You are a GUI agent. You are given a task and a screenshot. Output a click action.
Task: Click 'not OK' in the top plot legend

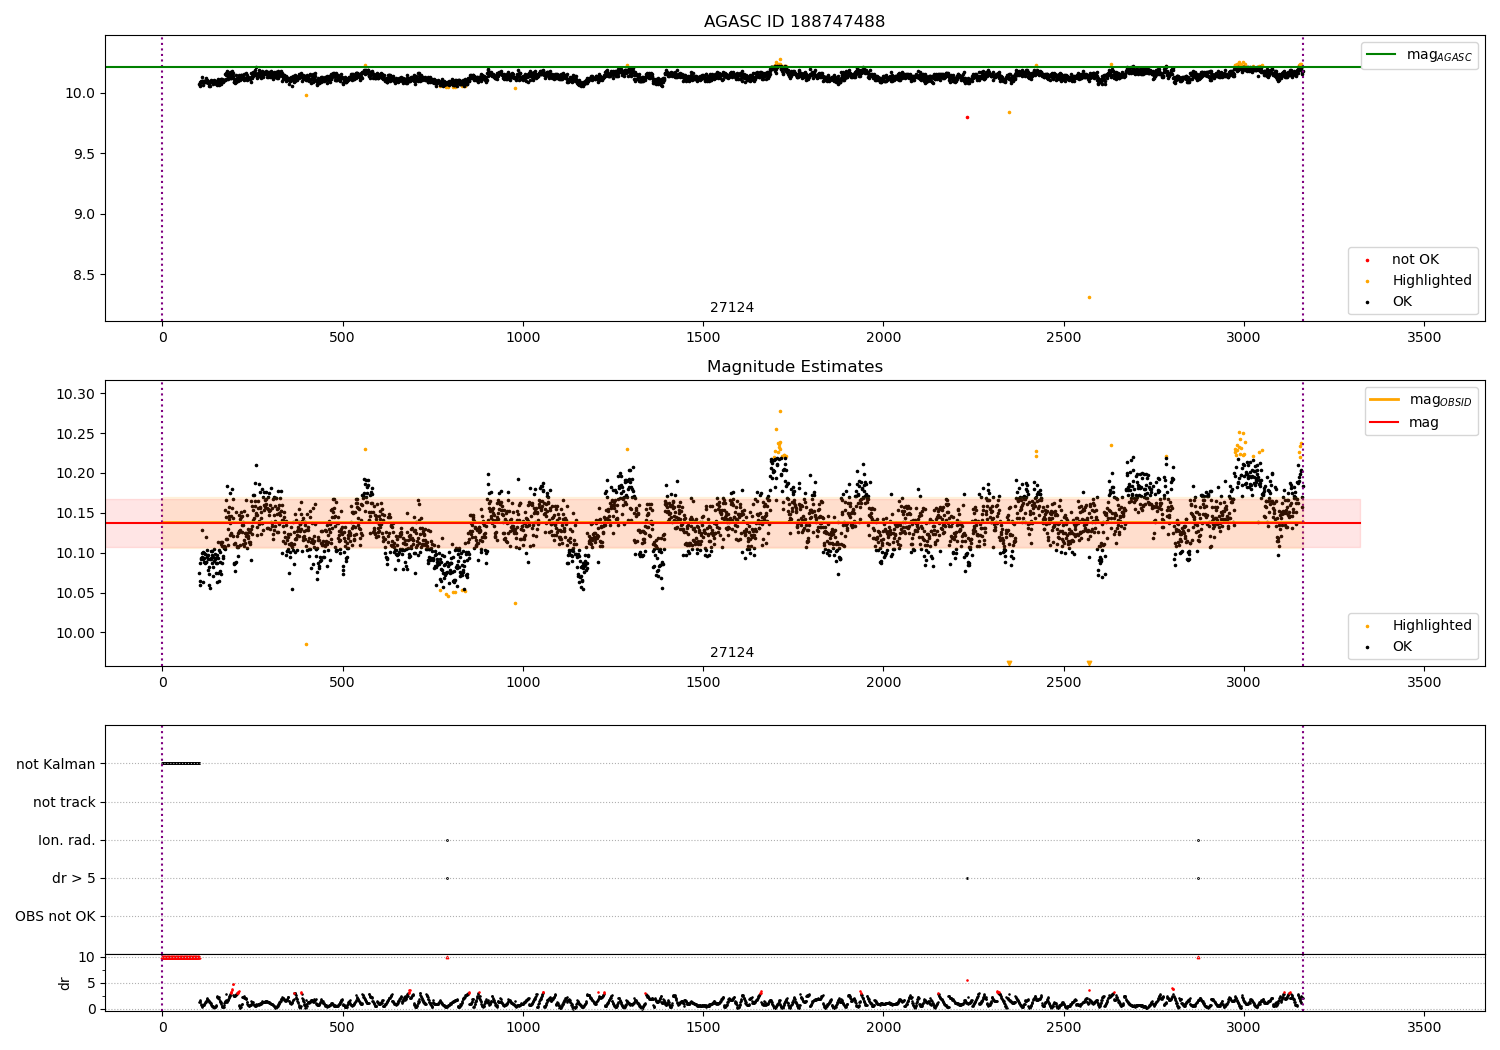pos(1415,260)
